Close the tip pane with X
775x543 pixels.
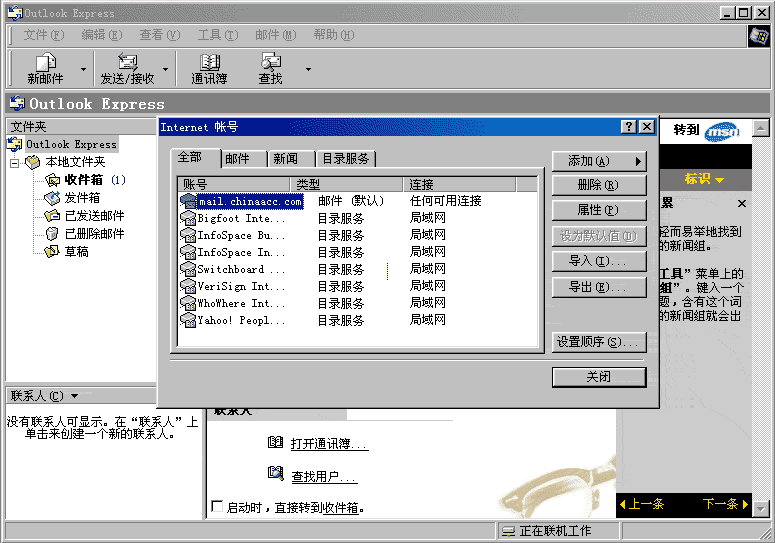click(x=742, y=204)
